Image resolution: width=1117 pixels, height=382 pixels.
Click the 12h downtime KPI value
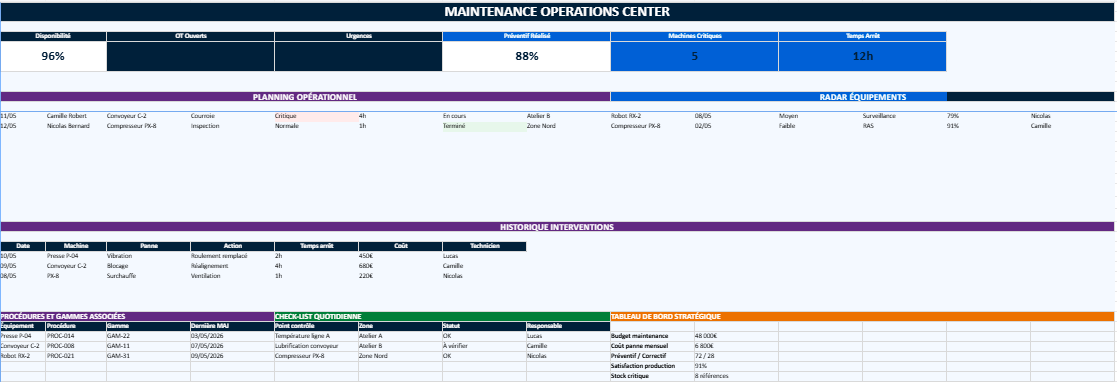pyautogui.click(x=863, y=56)
